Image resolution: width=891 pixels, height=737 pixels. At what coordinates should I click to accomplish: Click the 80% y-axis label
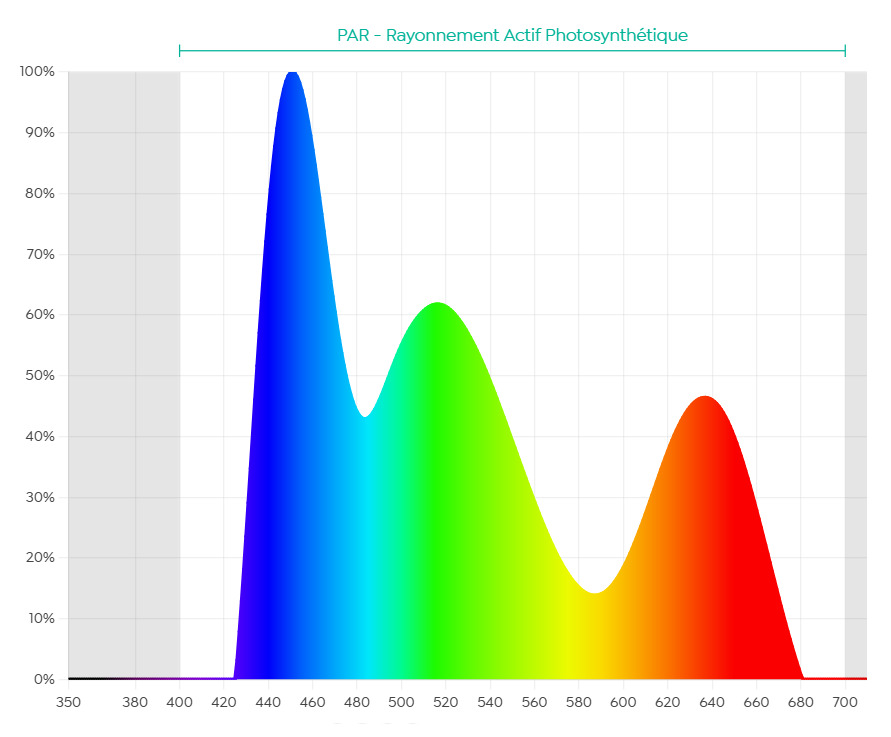pos(40,193)
